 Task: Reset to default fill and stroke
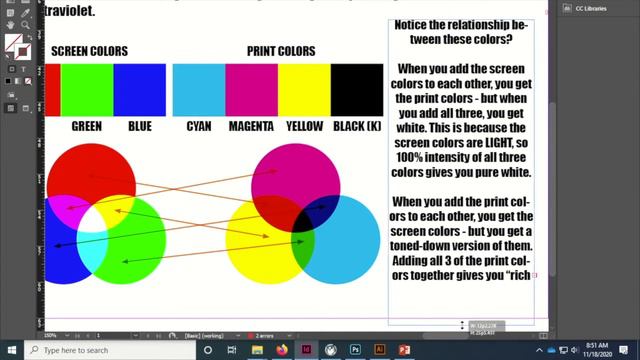[8, 56]
